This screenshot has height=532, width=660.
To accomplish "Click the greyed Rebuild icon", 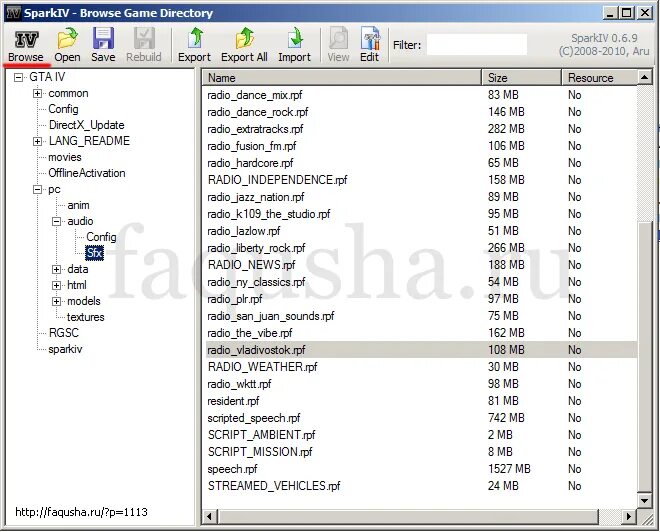I will (x=144, y=38).
